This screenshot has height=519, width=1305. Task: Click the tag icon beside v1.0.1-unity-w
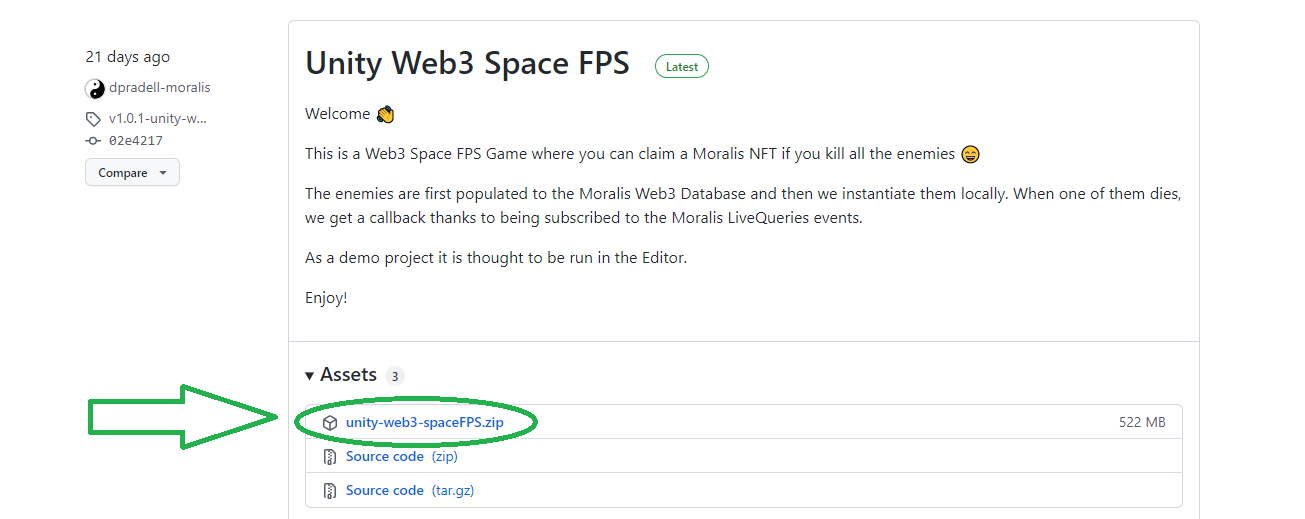(94, 119)
